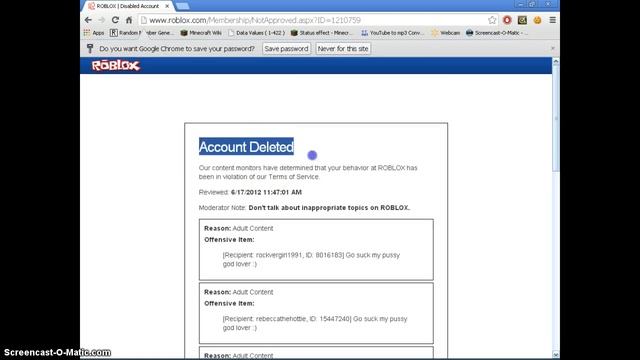Screen dimensions: 640x360
Task: Click the Save password button
Action: (286, 49)
